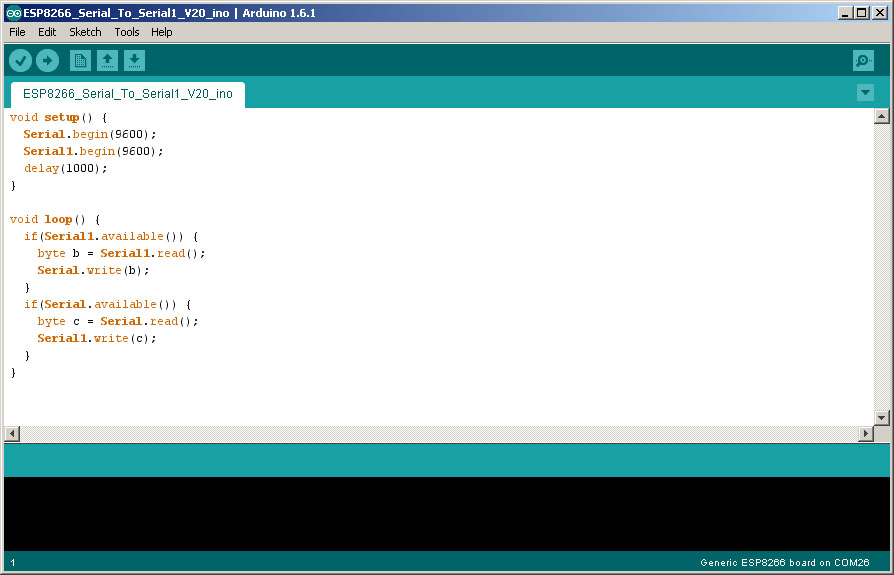Click the horizontal scrollbar left arrow
The image size is (894, 575).
(12, 434)
